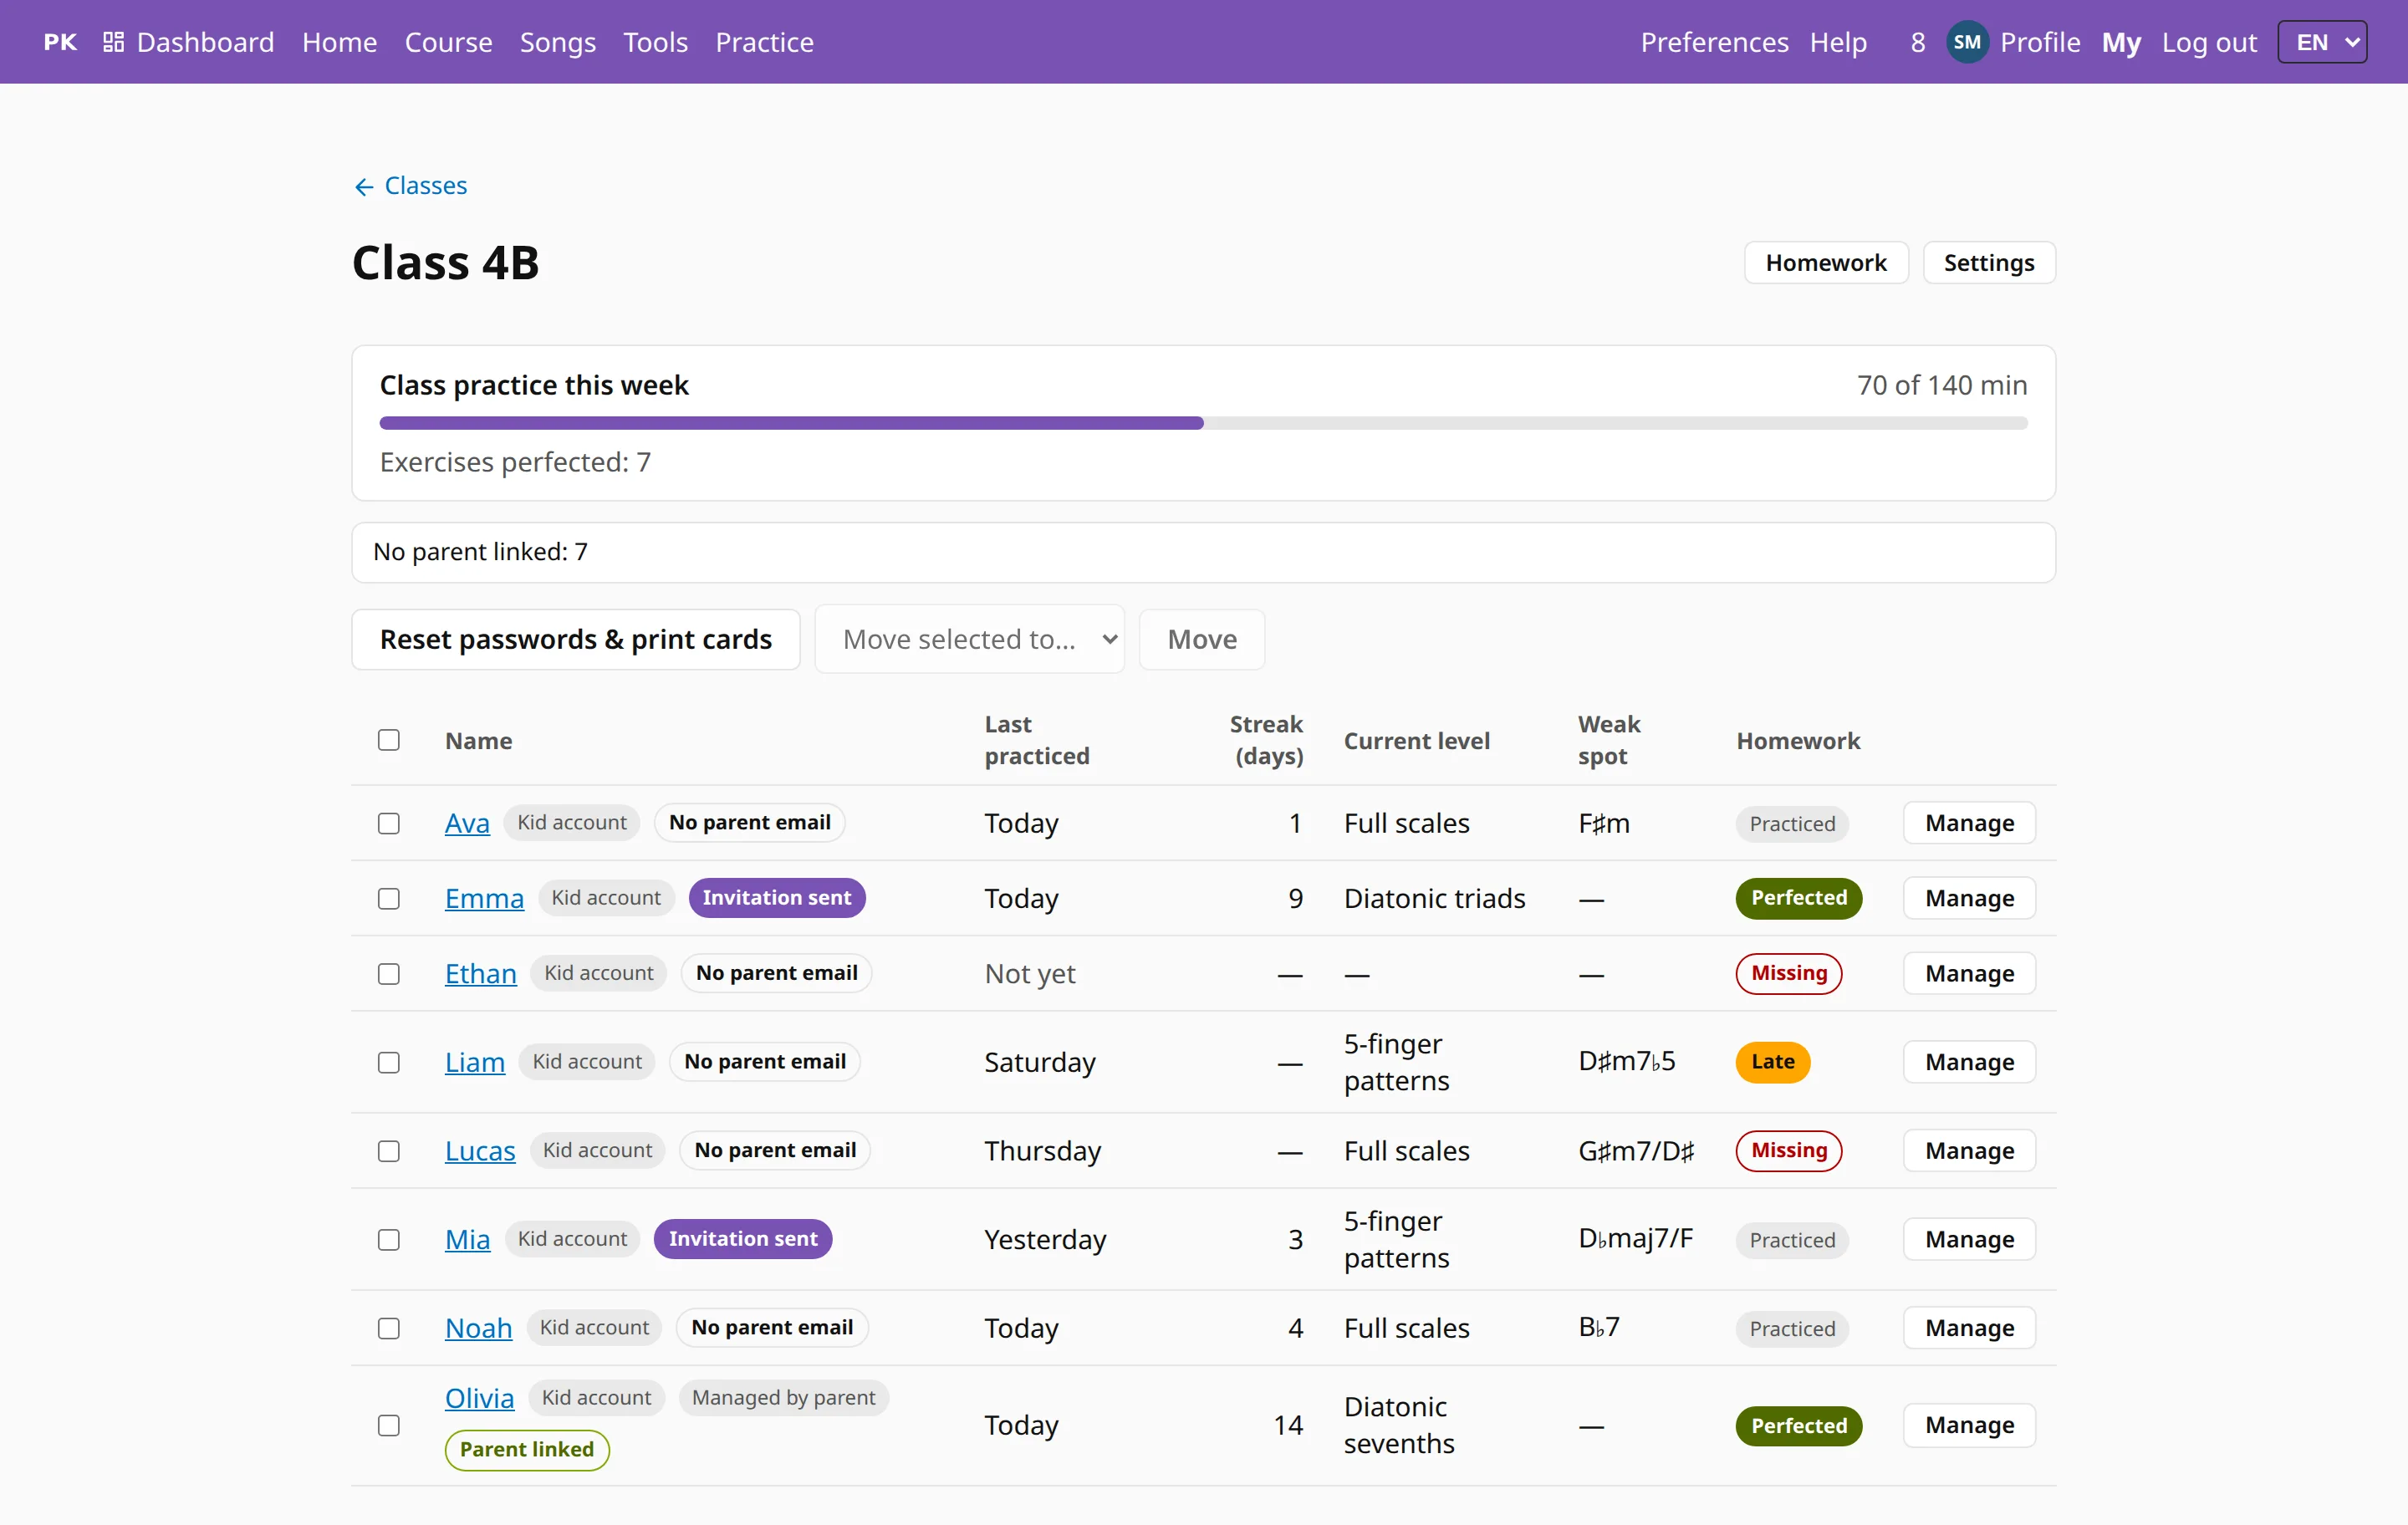
Task: Open Manage for Lucas
Action: pyautogui.click(x=1969, y=1150)
